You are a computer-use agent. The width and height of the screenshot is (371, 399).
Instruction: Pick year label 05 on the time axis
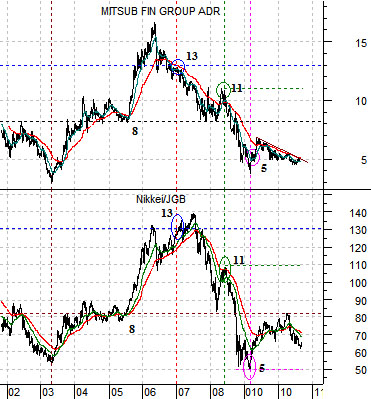tap(117, 392)
